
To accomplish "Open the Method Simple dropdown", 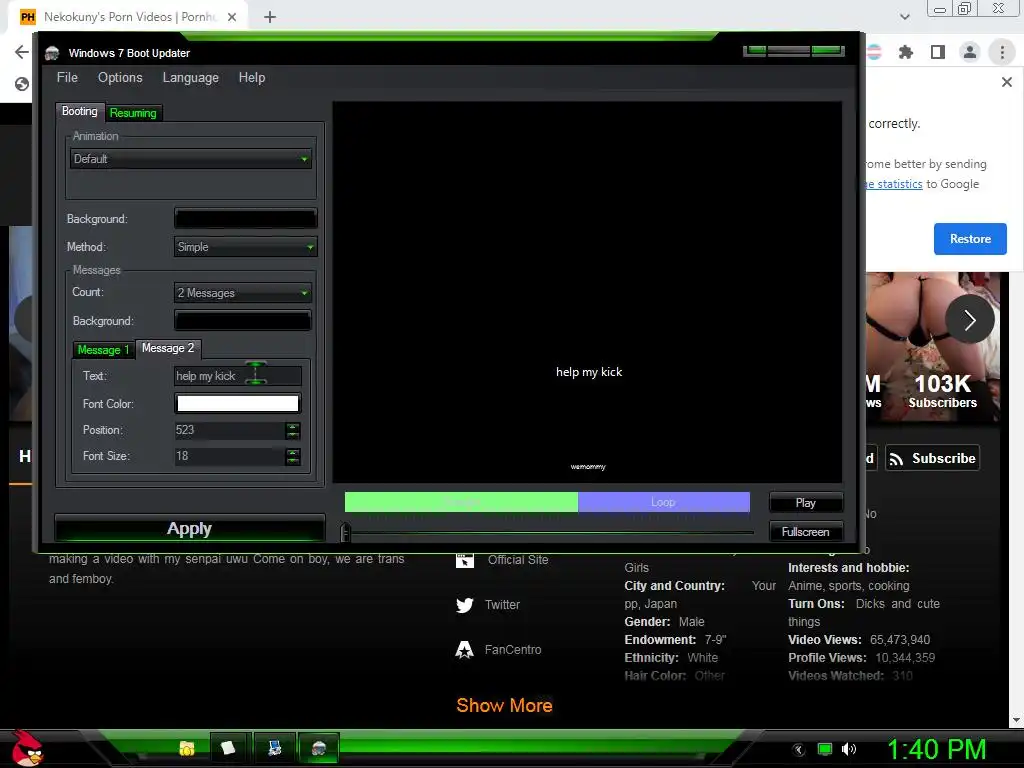I will pyautogui.click(x=246, y=247).
